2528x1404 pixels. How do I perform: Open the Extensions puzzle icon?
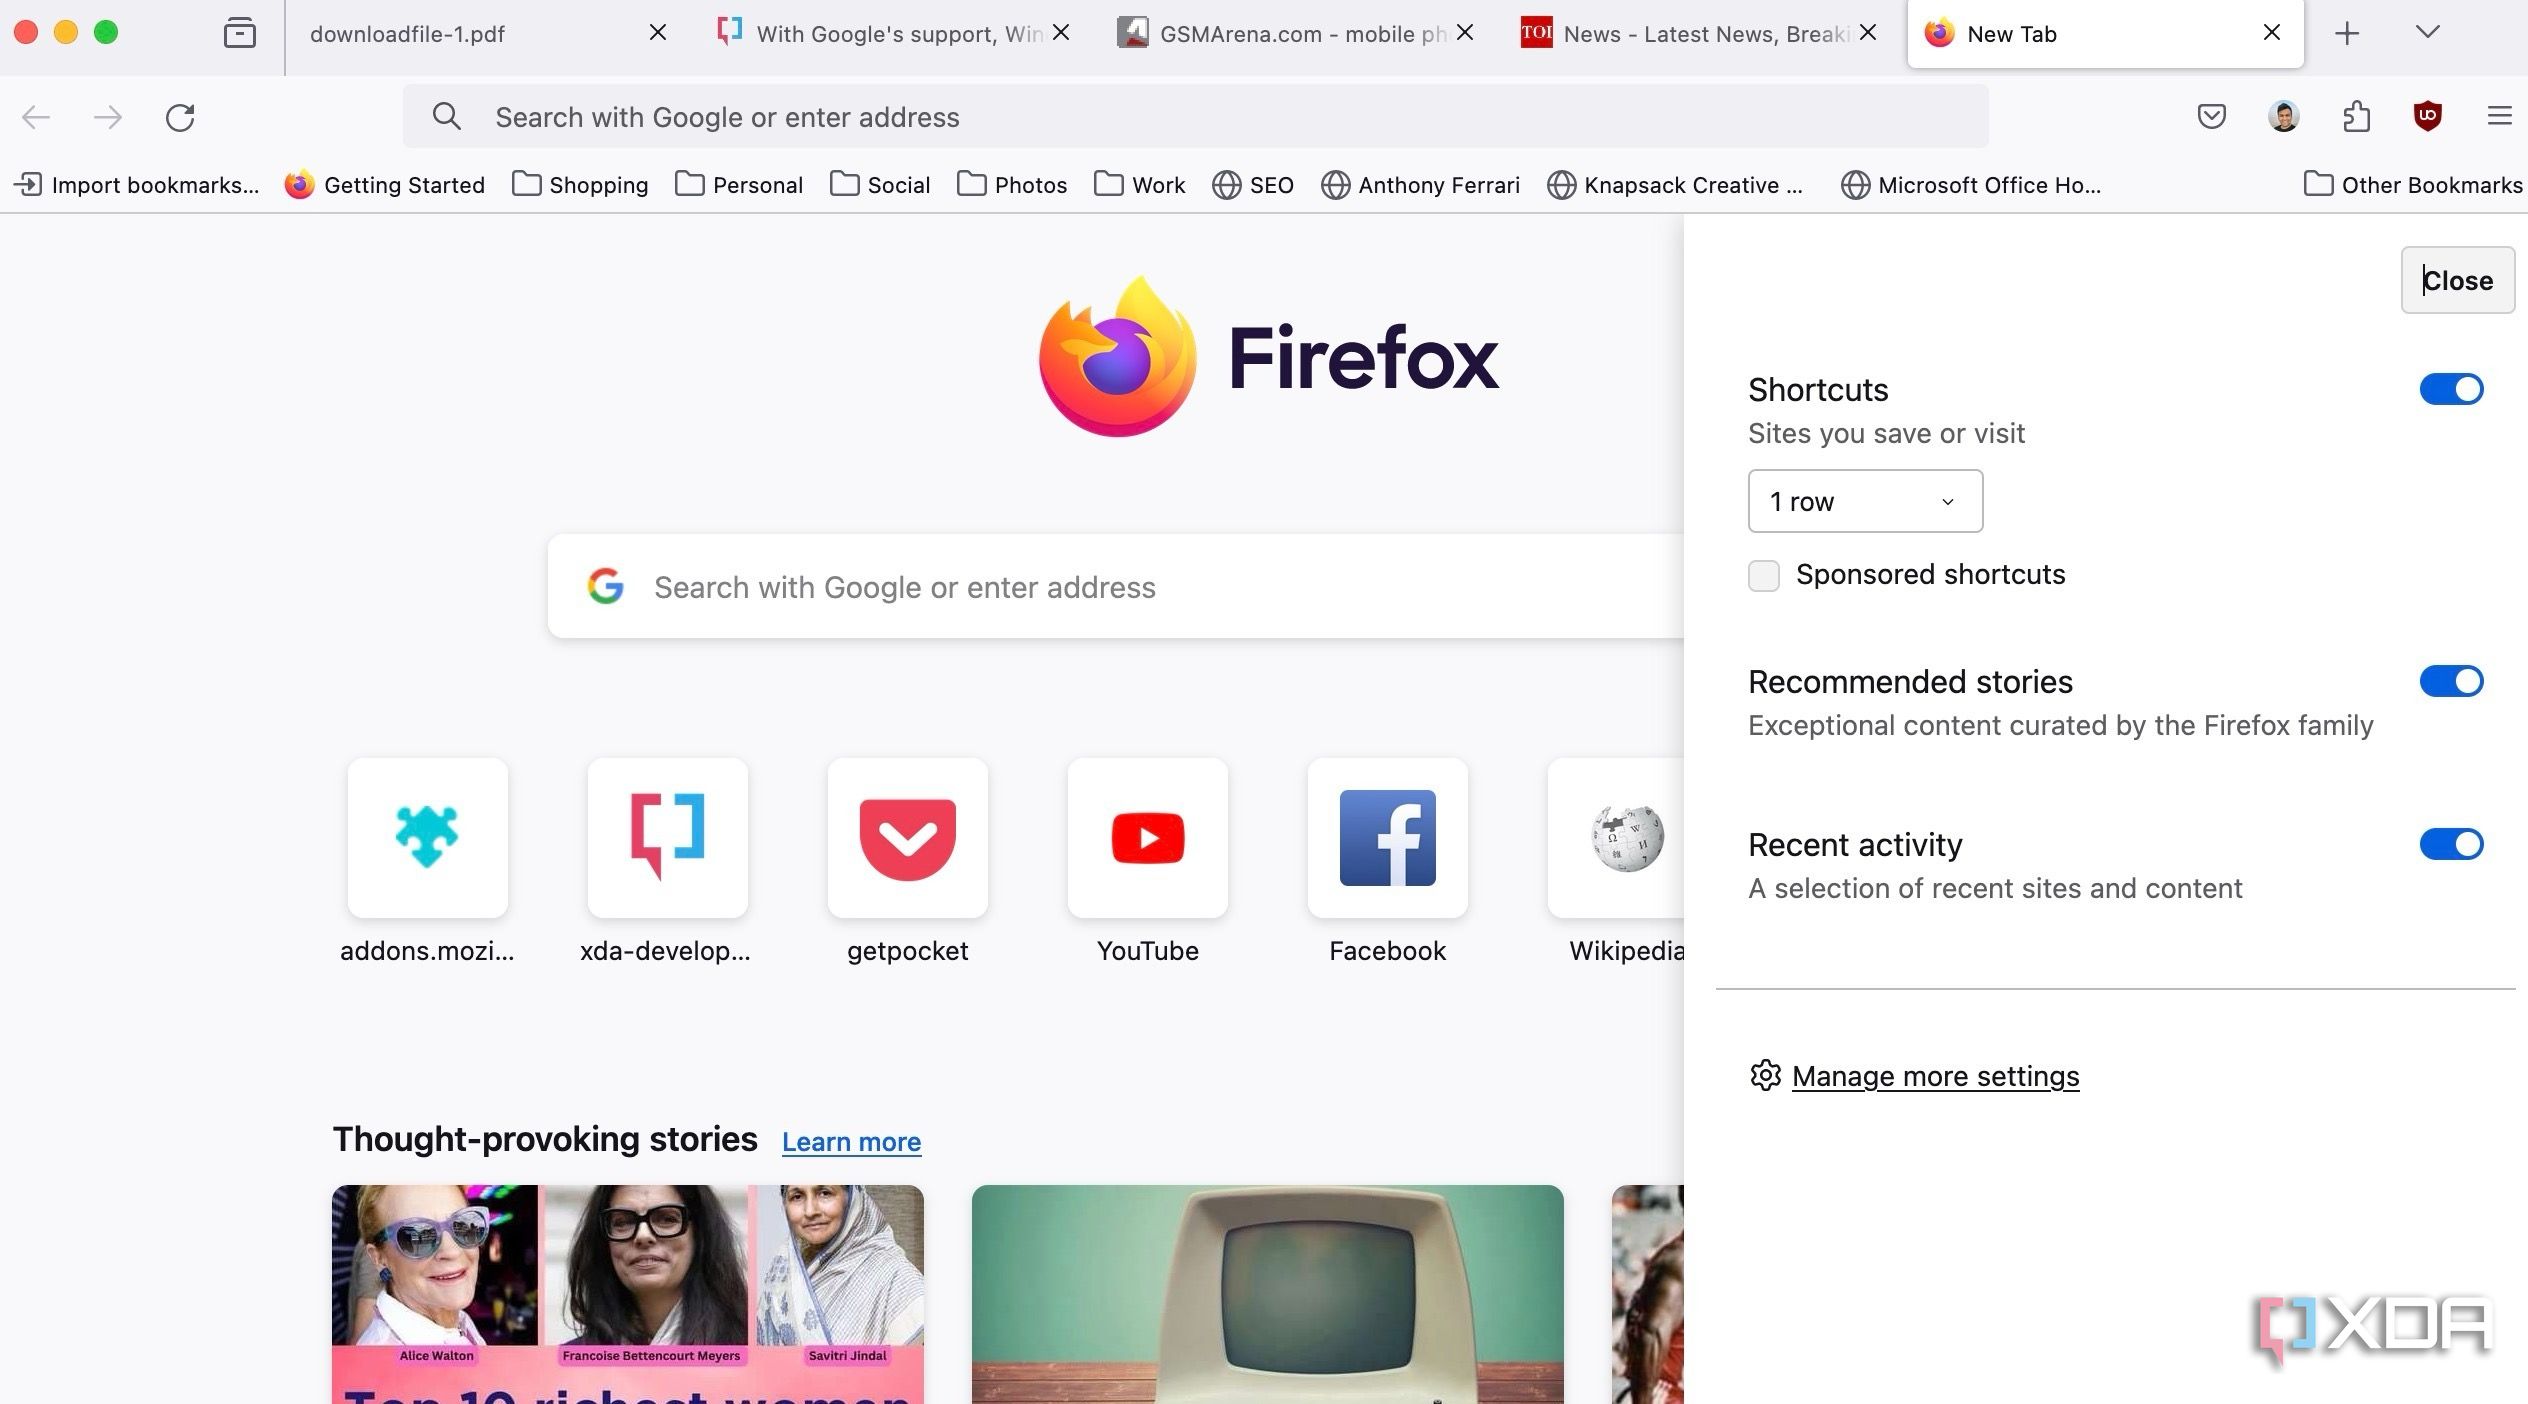click(x=2356, y=117)
